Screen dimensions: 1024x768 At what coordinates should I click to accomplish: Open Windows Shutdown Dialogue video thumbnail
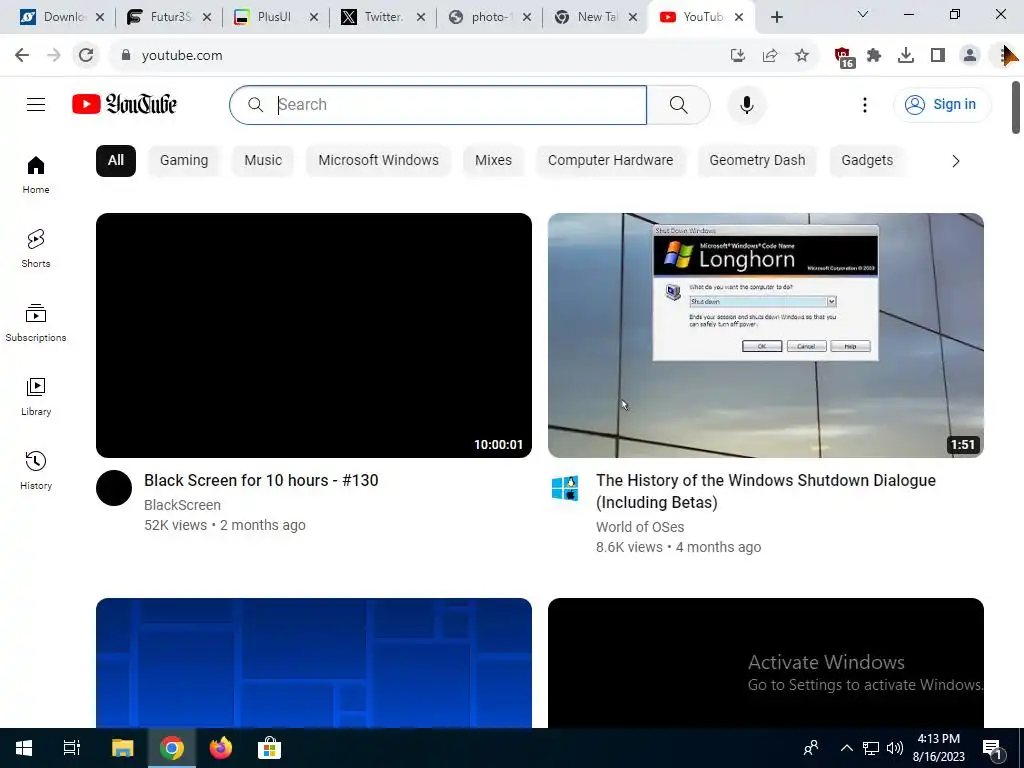pyautogui.click(x=765, y=335)
